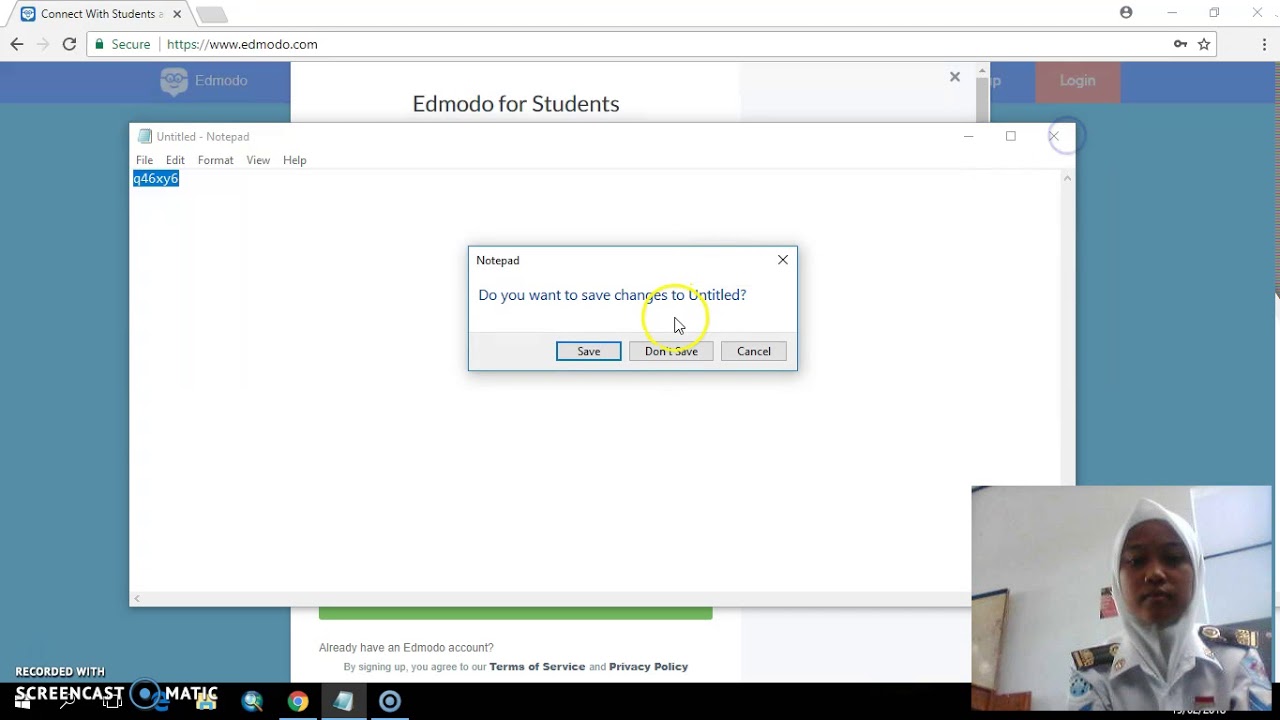Open the Screencast-O-Matic recorder taskbar icon
This screenshot has height=720, width=1280.
(x=390, y=702)
